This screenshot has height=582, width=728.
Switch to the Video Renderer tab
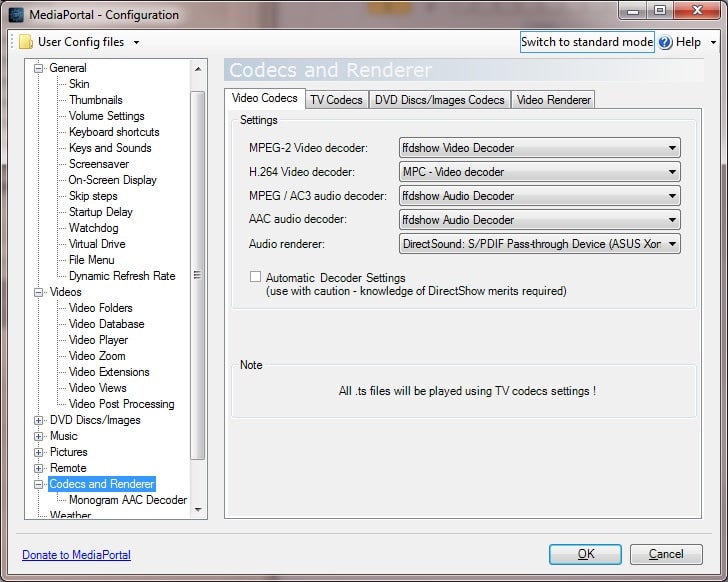[x=553, y=100]
